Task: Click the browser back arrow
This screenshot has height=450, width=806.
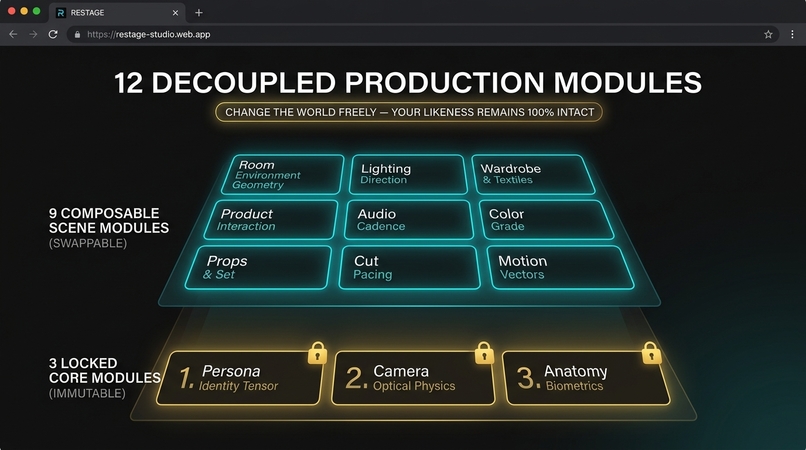Action: [13, 34]
